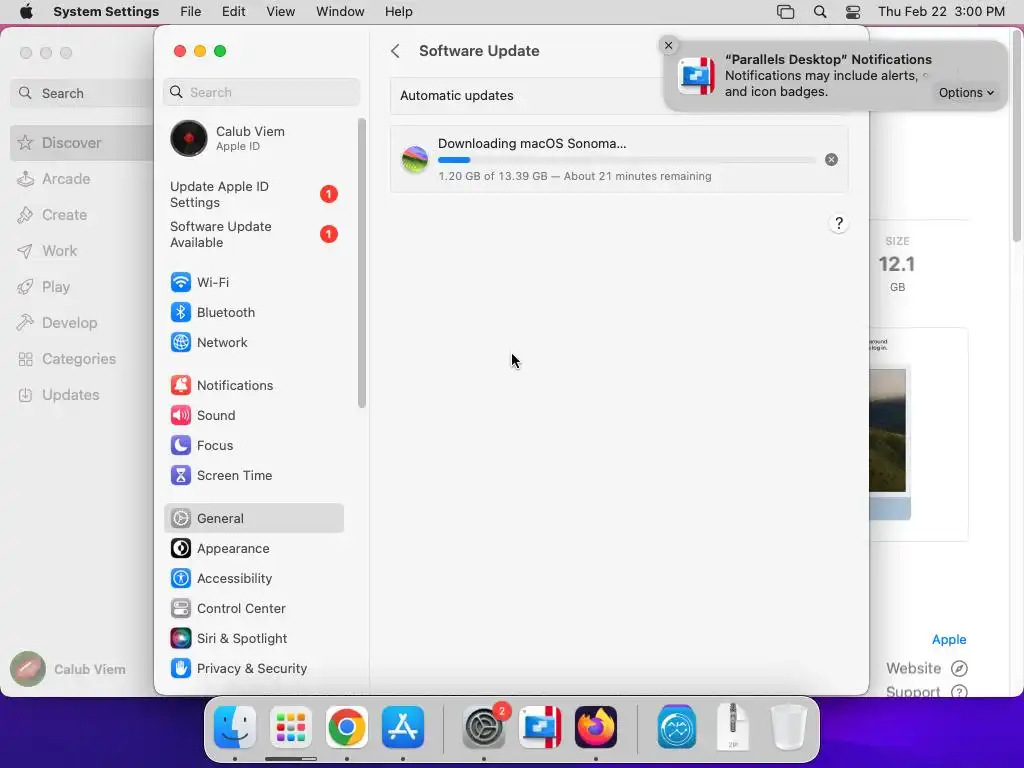Select Work in App Store sidebar
1024x768 pixels.
[x=82, y=251]
